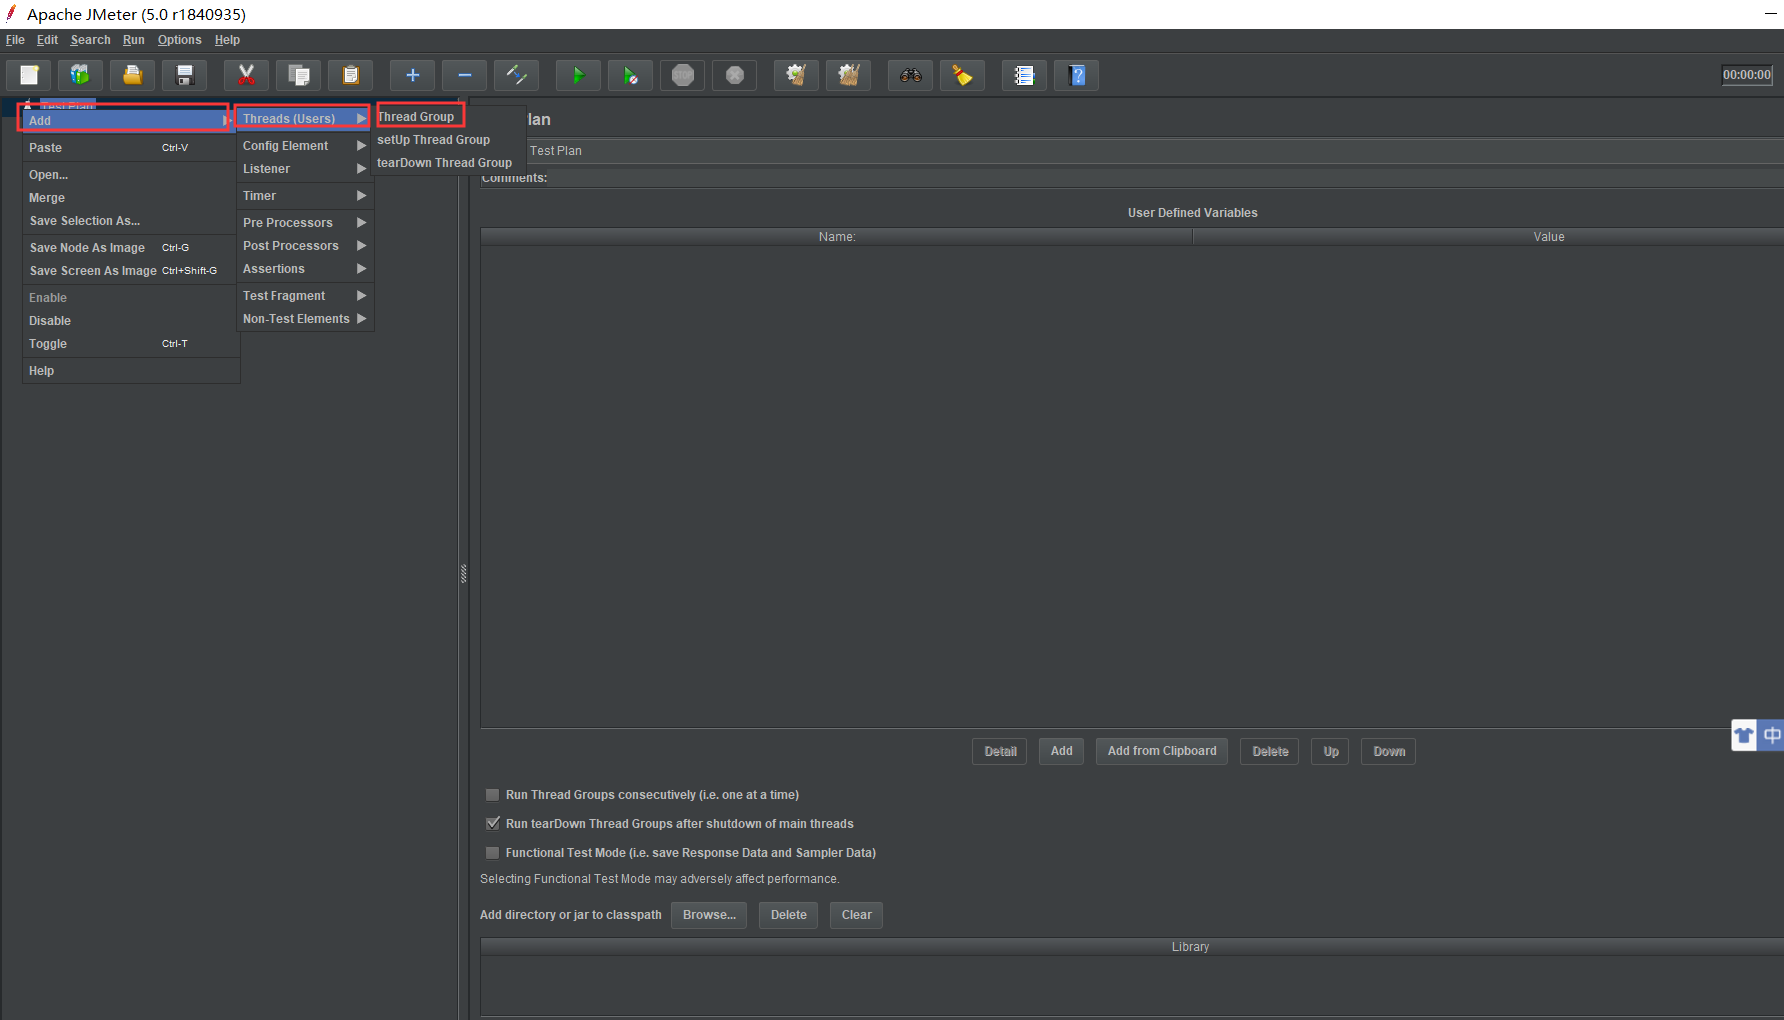Expand Threads (Users) submenu
1784x1020 pixels.
(304, 118)
